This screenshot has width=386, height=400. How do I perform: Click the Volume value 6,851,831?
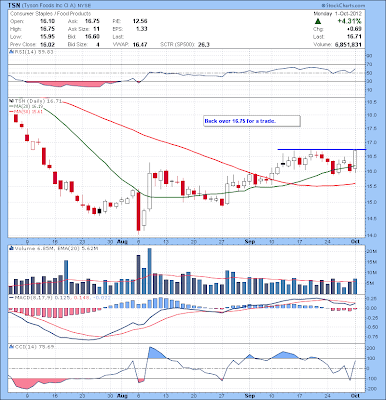[348, 44]
